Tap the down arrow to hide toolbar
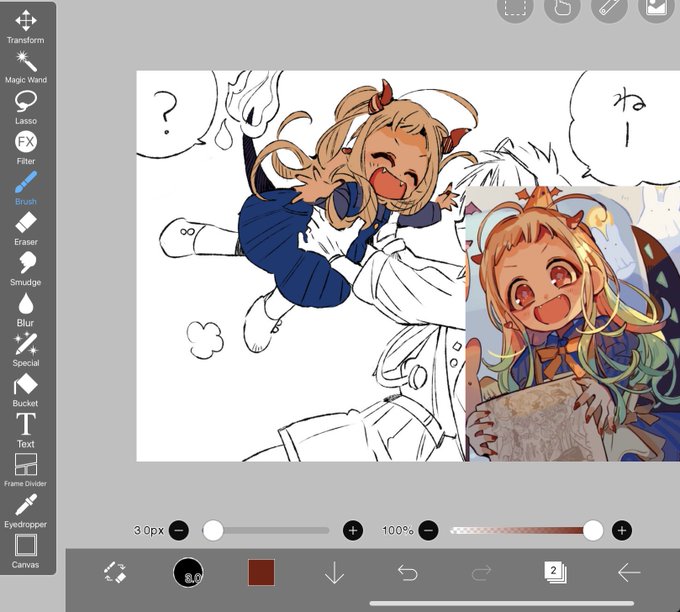 coord(334,573)
